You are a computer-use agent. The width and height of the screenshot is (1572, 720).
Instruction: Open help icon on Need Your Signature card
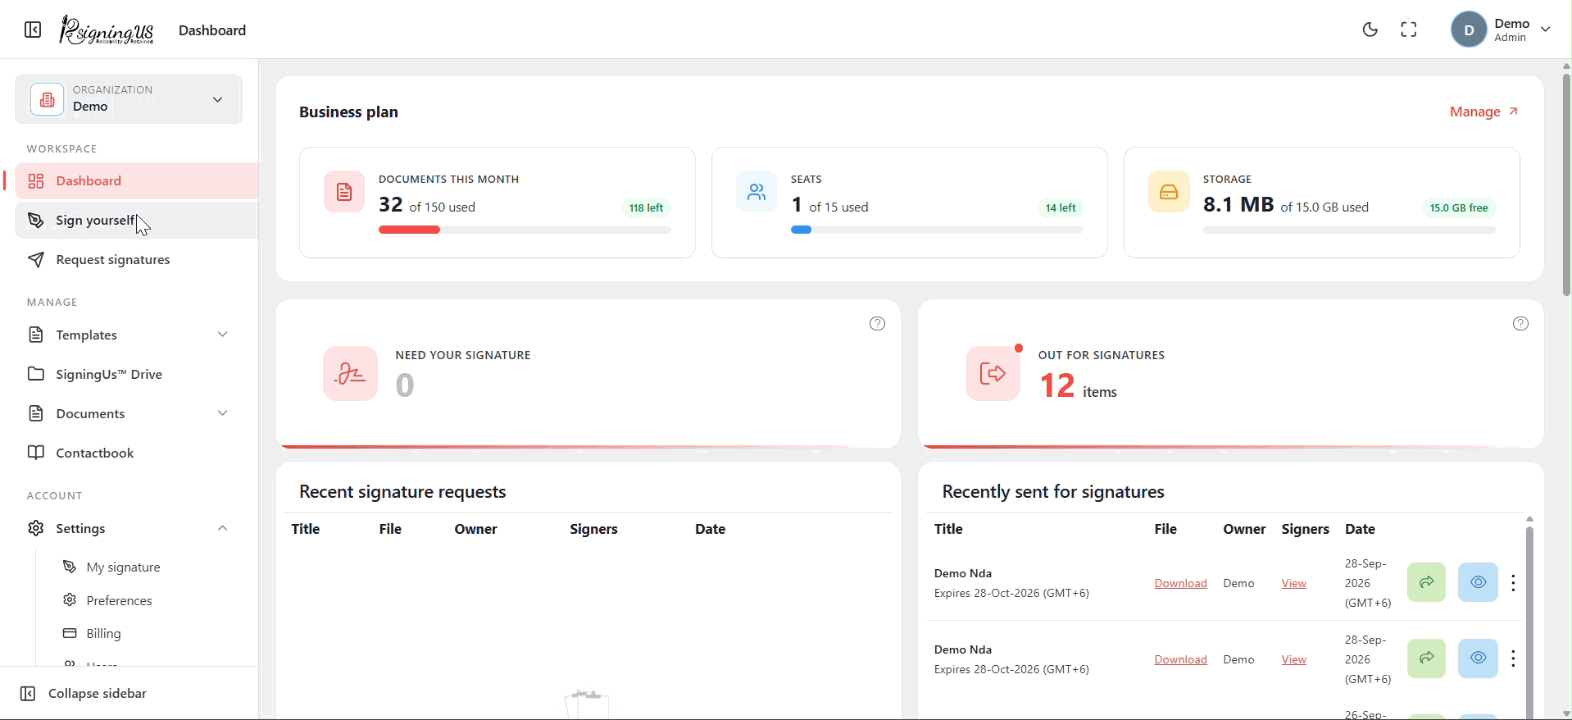coord(877,323)
